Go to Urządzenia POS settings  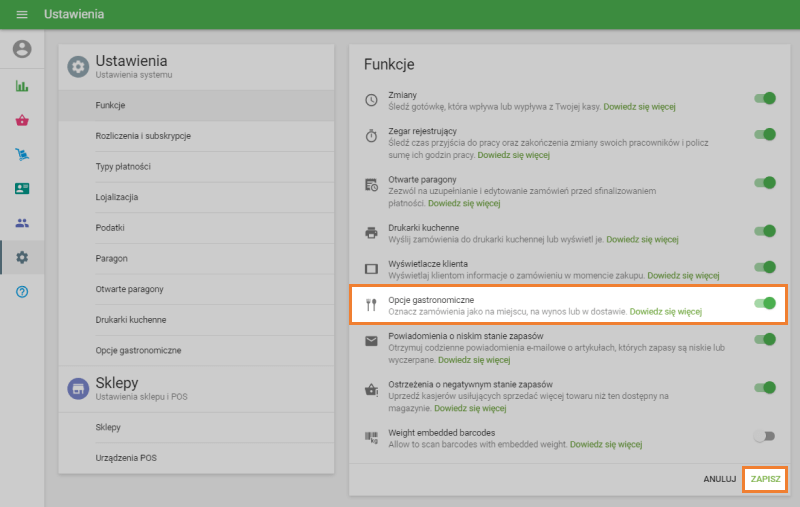(126, 458)
